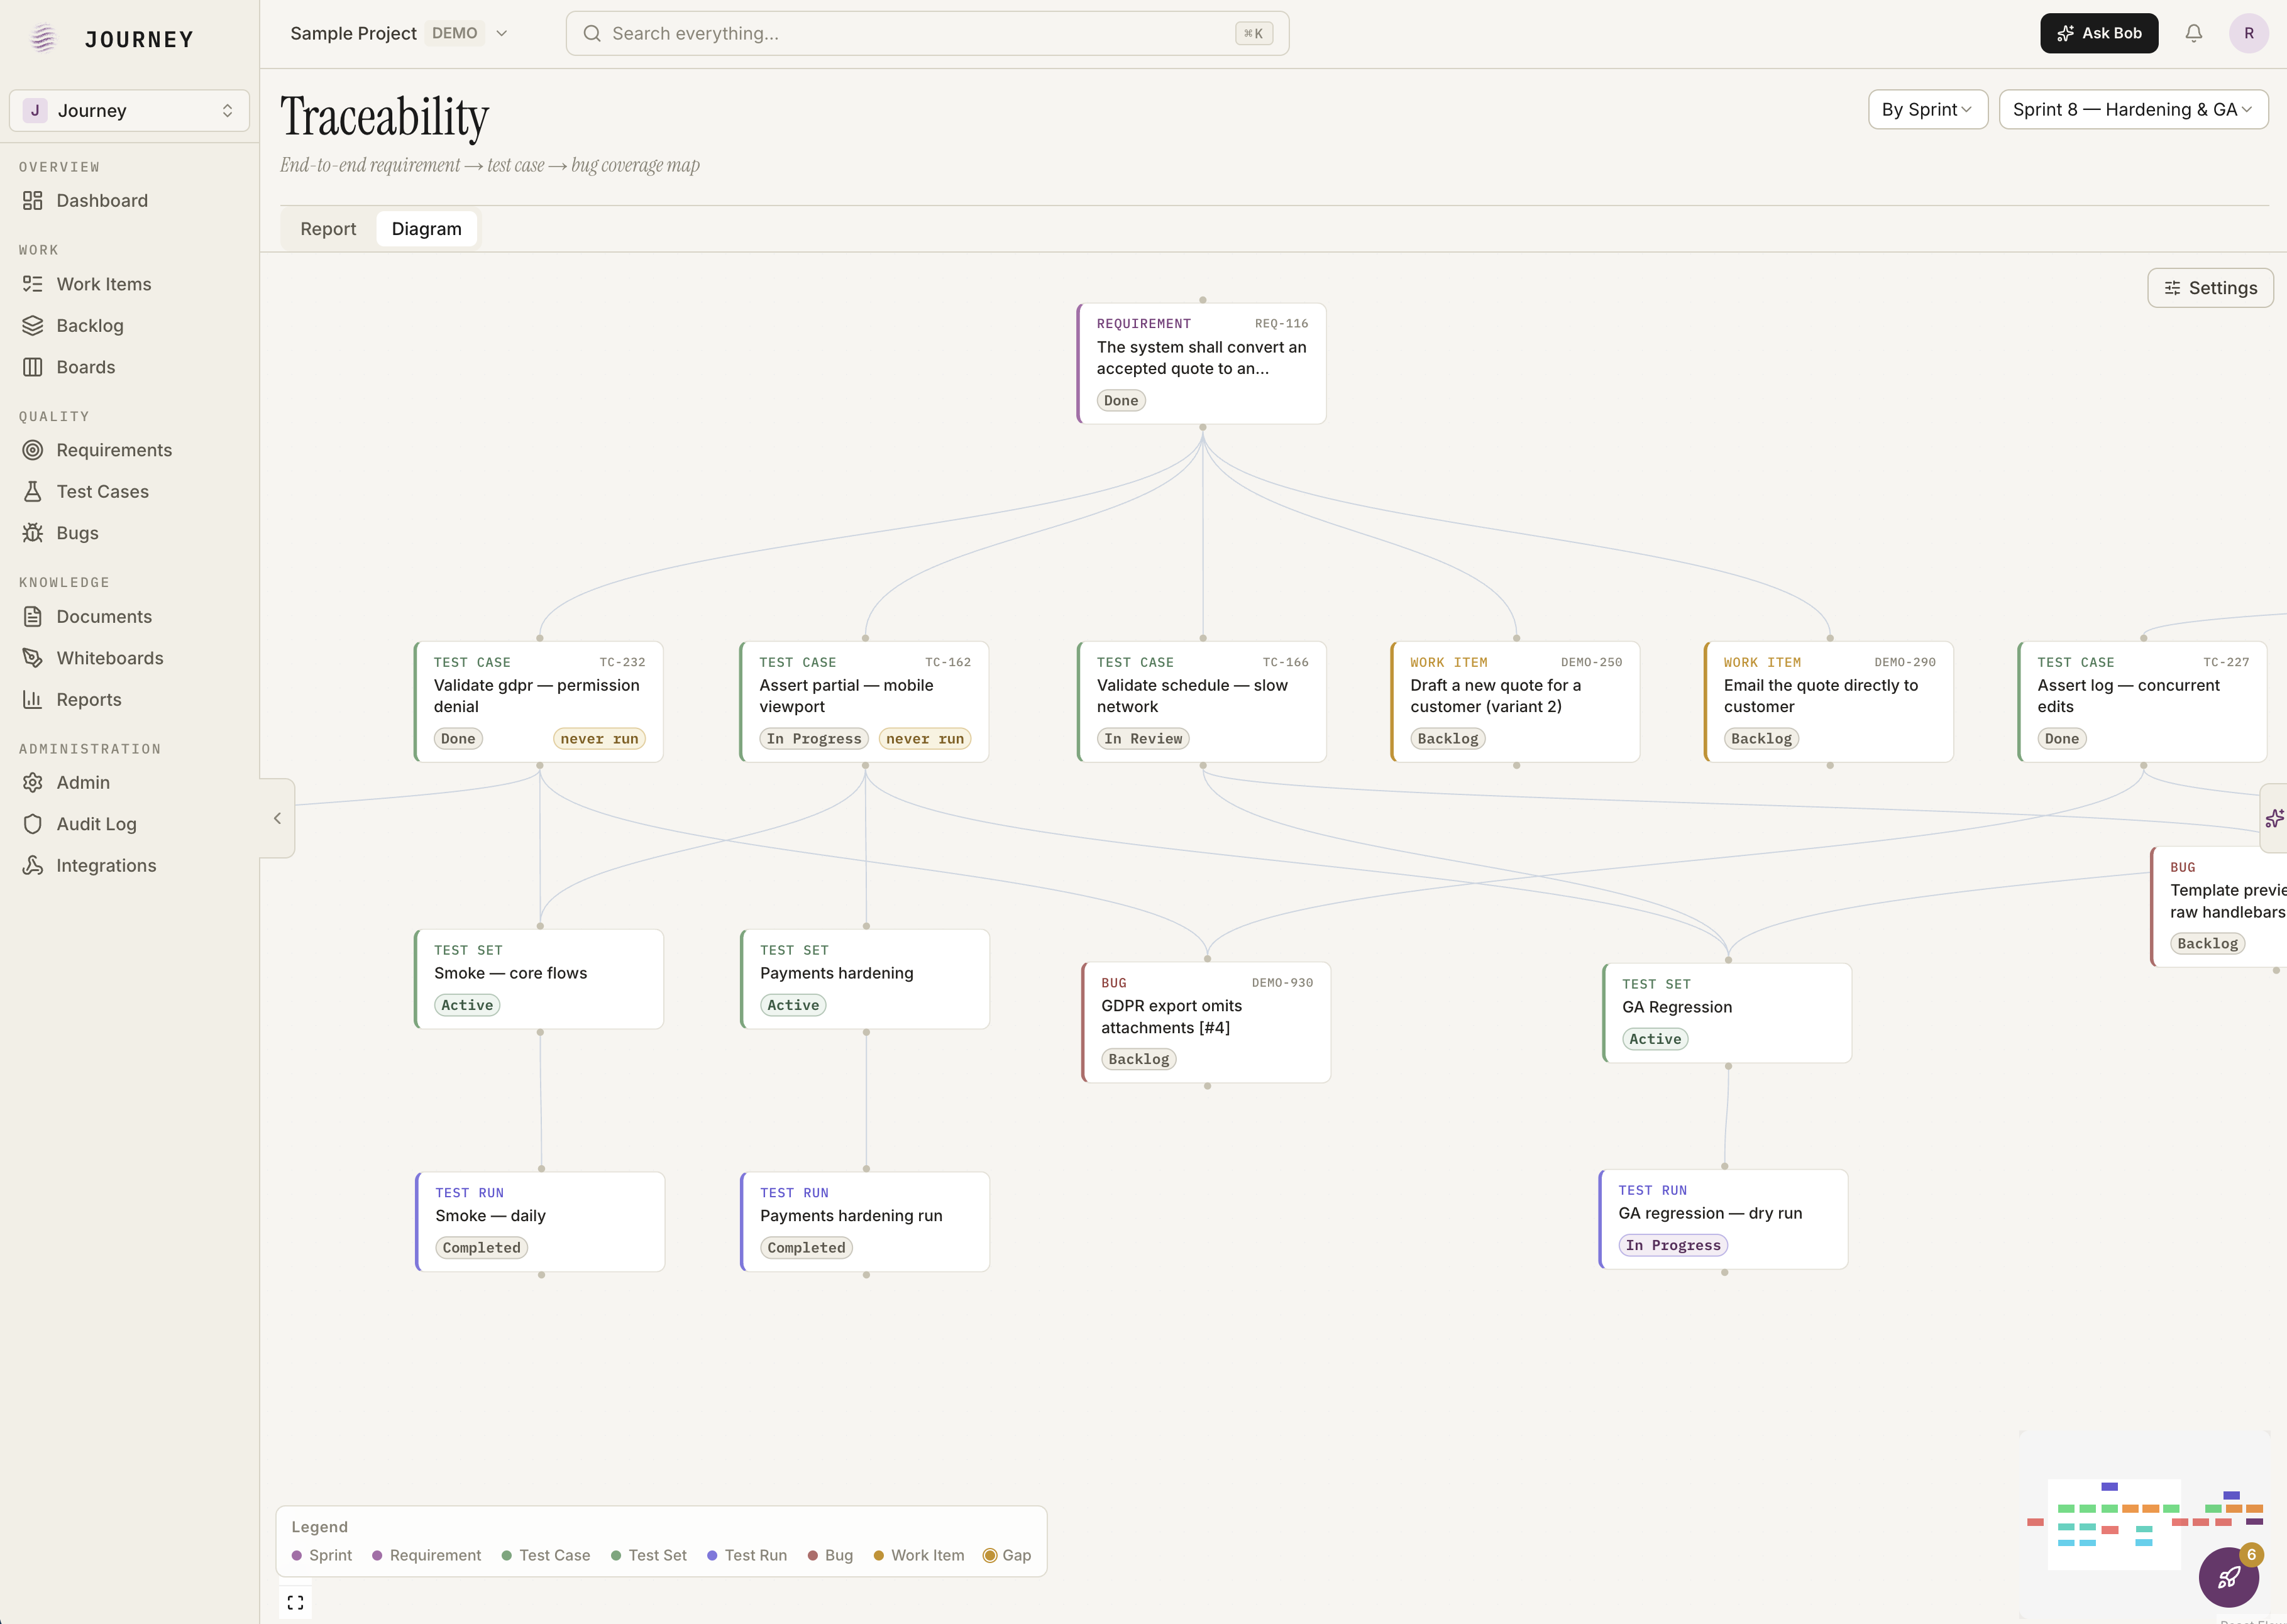The width and height of the screenshot is (2287, 1624).
Task: Open the Sprint 8 — Hardening & GA dropdown
Action: (x=2133, y=110)
